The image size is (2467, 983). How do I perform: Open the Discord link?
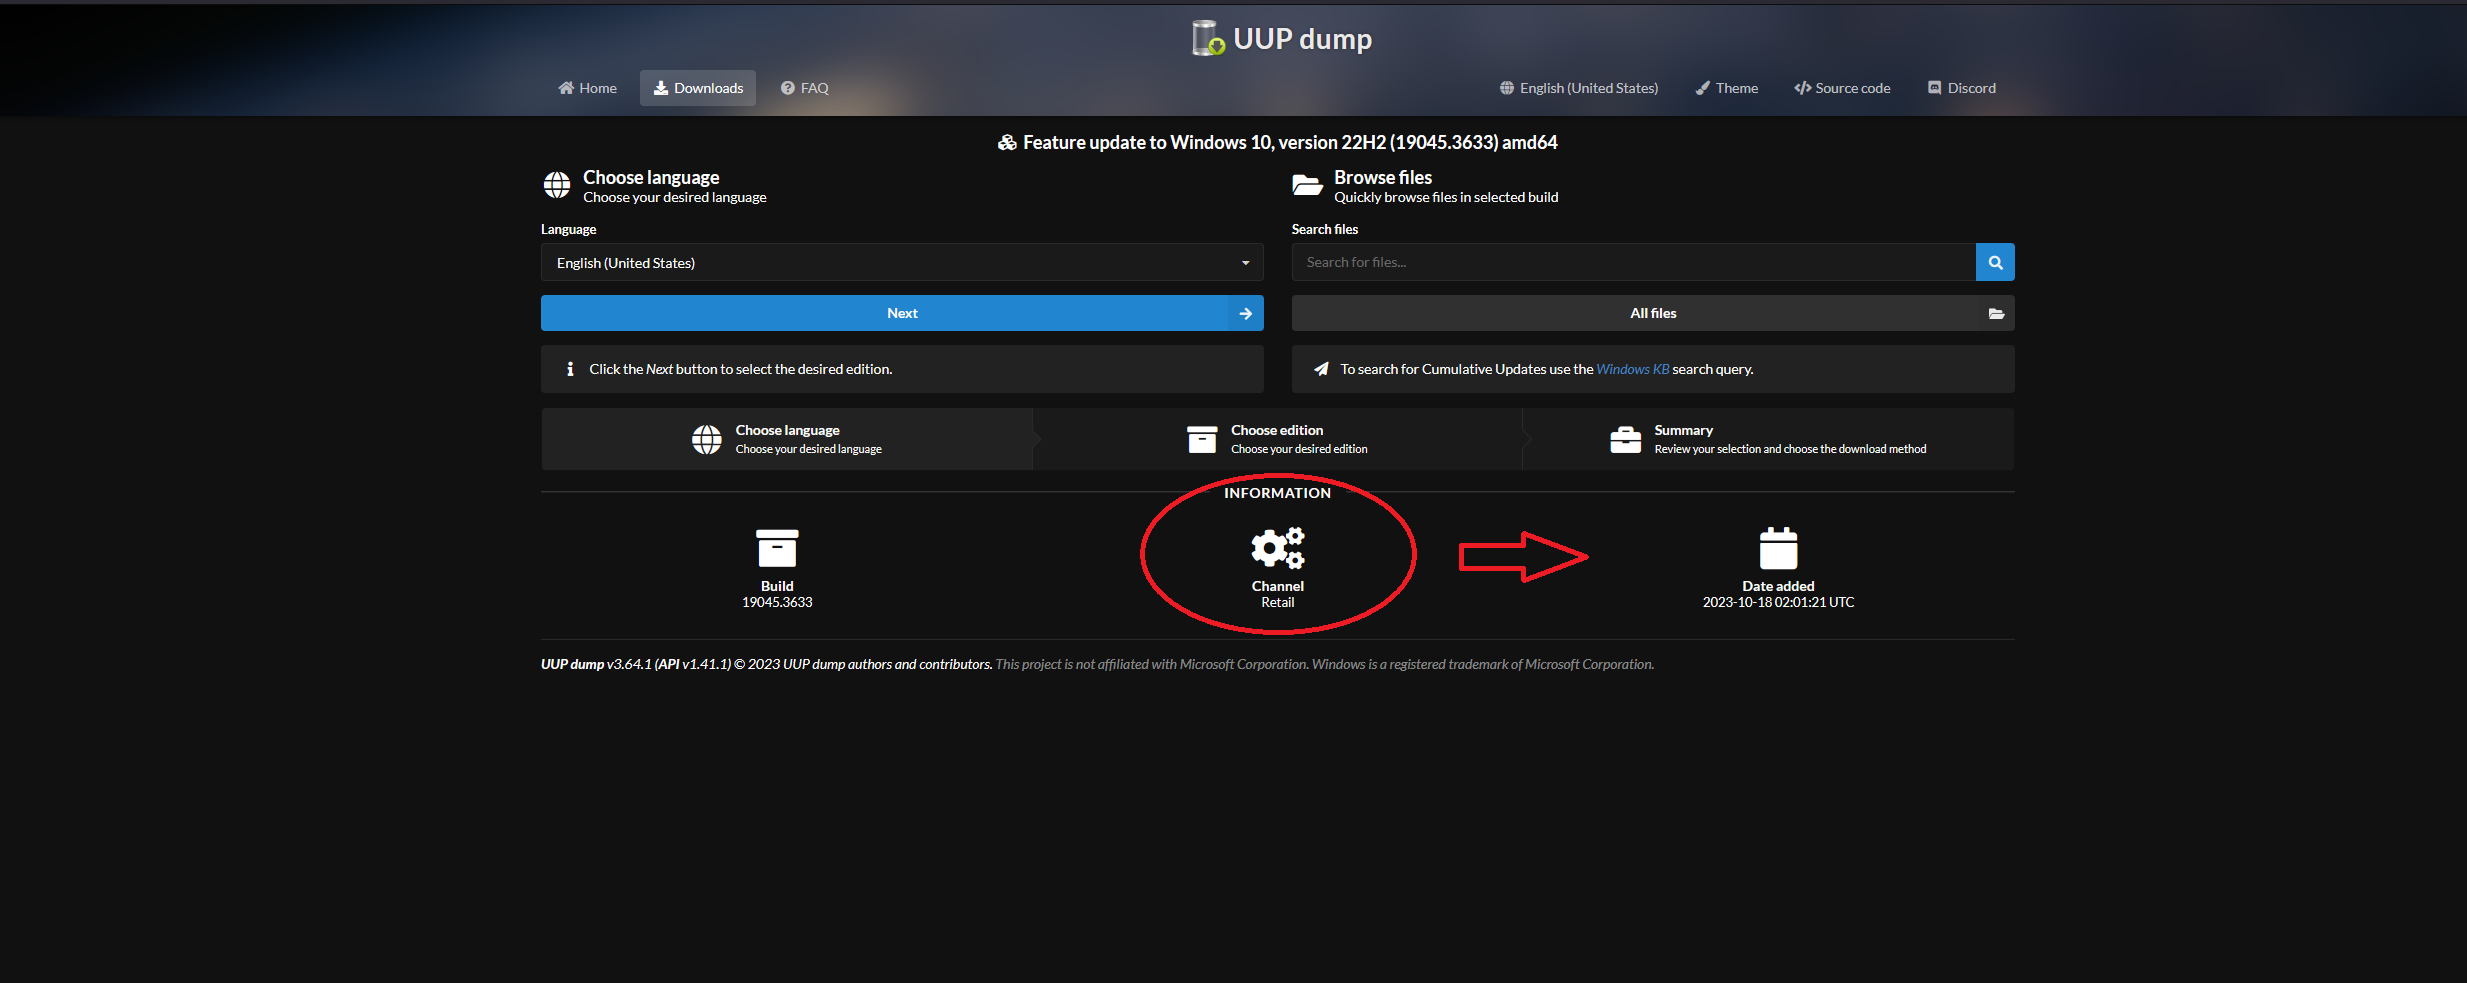[1961, 88]
